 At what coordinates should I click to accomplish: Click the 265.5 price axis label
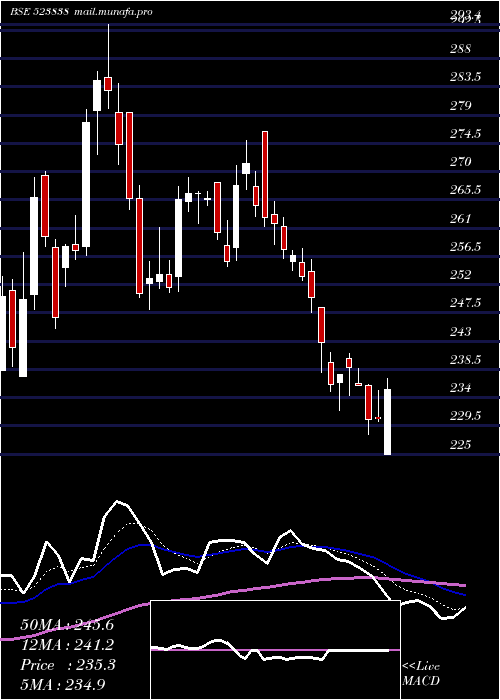pyautogui.click(x=465, y=190)
